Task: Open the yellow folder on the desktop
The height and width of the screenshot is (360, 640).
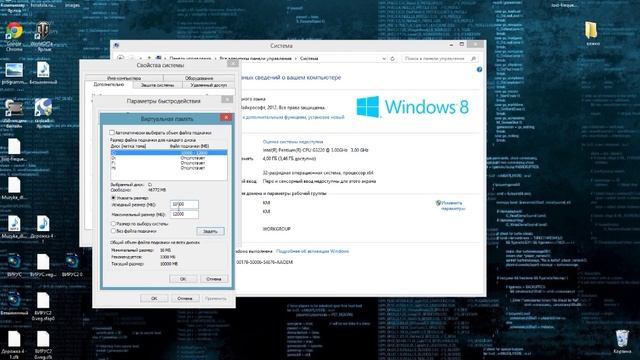Action: (591, 31)
